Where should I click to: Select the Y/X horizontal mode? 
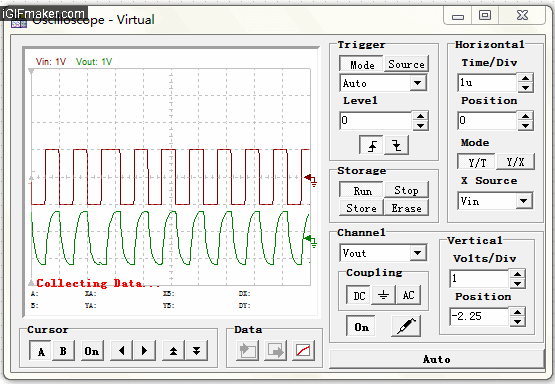point(515,162)
